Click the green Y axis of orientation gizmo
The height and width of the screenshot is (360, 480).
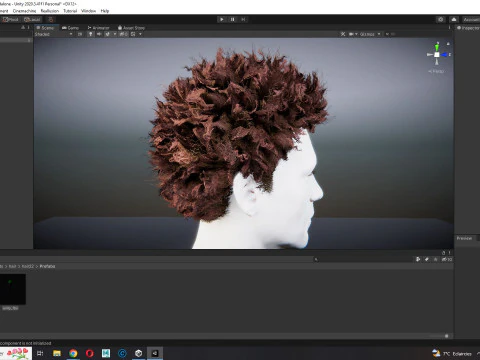[x=437, y=47]
